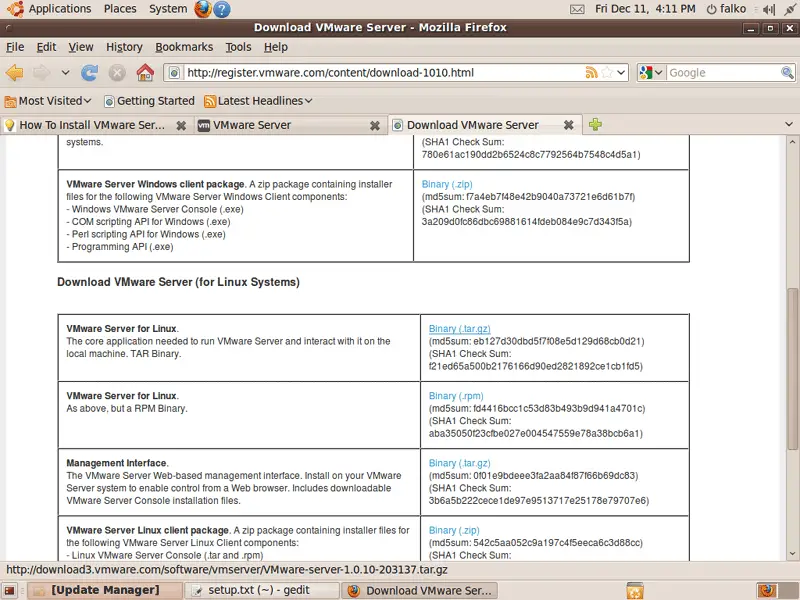
Task: Click the Firefox Back arrow button
Action: (x=14, y=73)
